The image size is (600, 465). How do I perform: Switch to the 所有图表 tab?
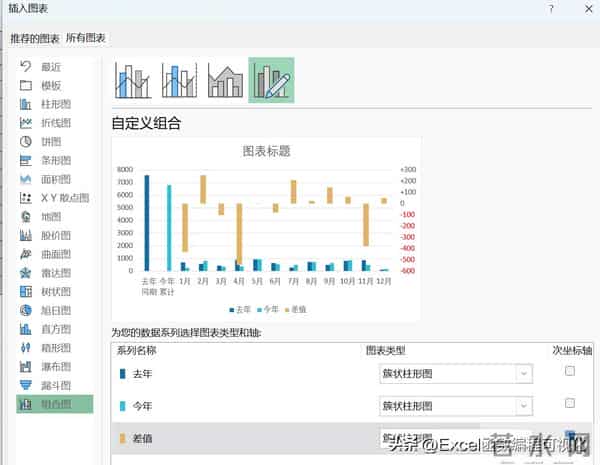tap(86, 38)
